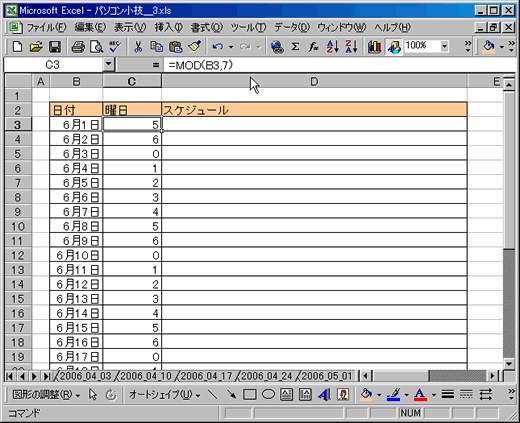Screen dimensions: 520x423
Task: Open the 編集(E) menu
Action: click(x=90, y=27)
